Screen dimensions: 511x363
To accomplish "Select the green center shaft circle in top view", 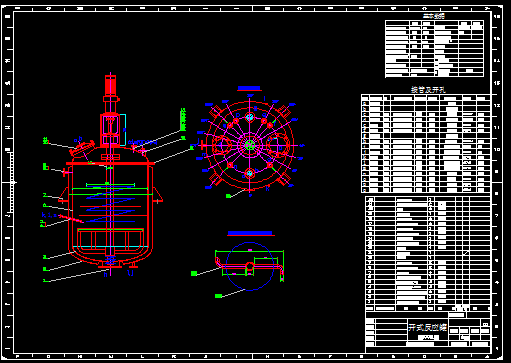I will pos(250,145).
